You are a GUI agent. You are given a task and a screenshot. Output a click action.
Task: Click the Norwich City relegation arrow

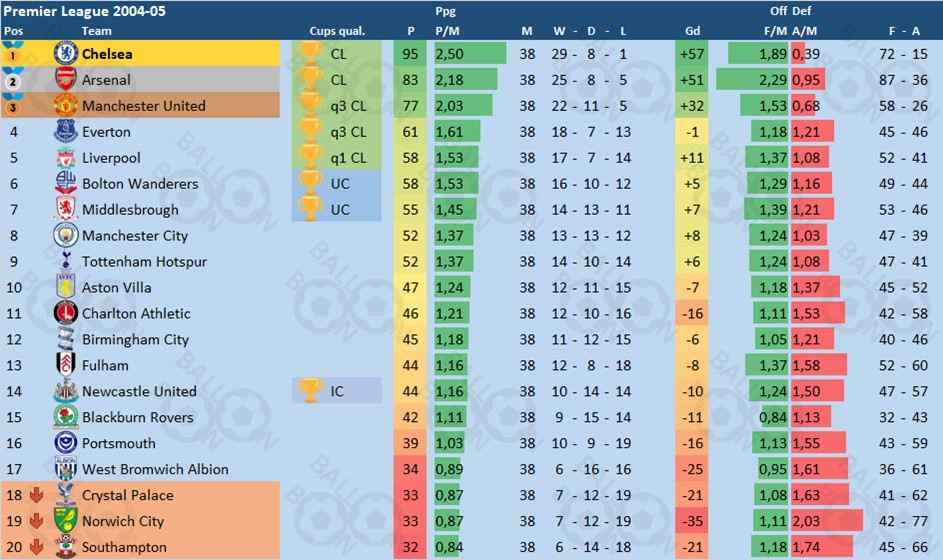click(x=37, y=521)
